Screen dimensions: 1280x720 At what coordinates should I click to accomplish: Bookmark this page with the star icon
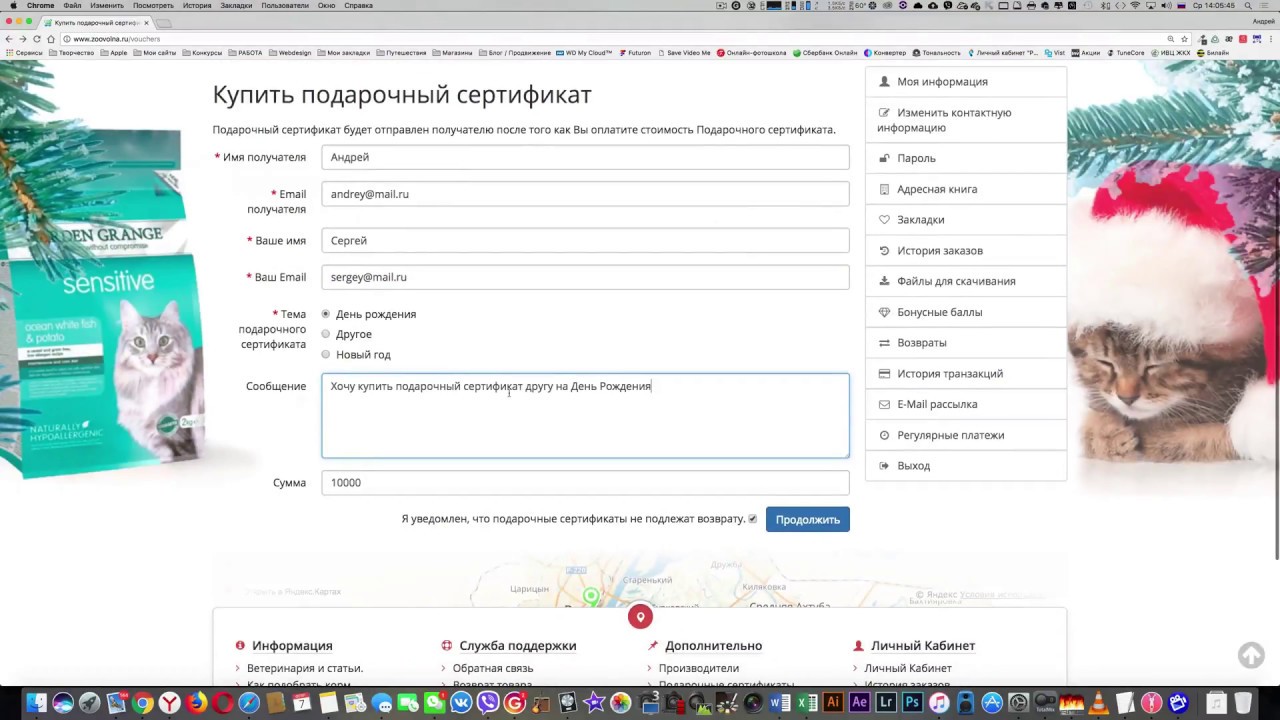click(1185, 39)
